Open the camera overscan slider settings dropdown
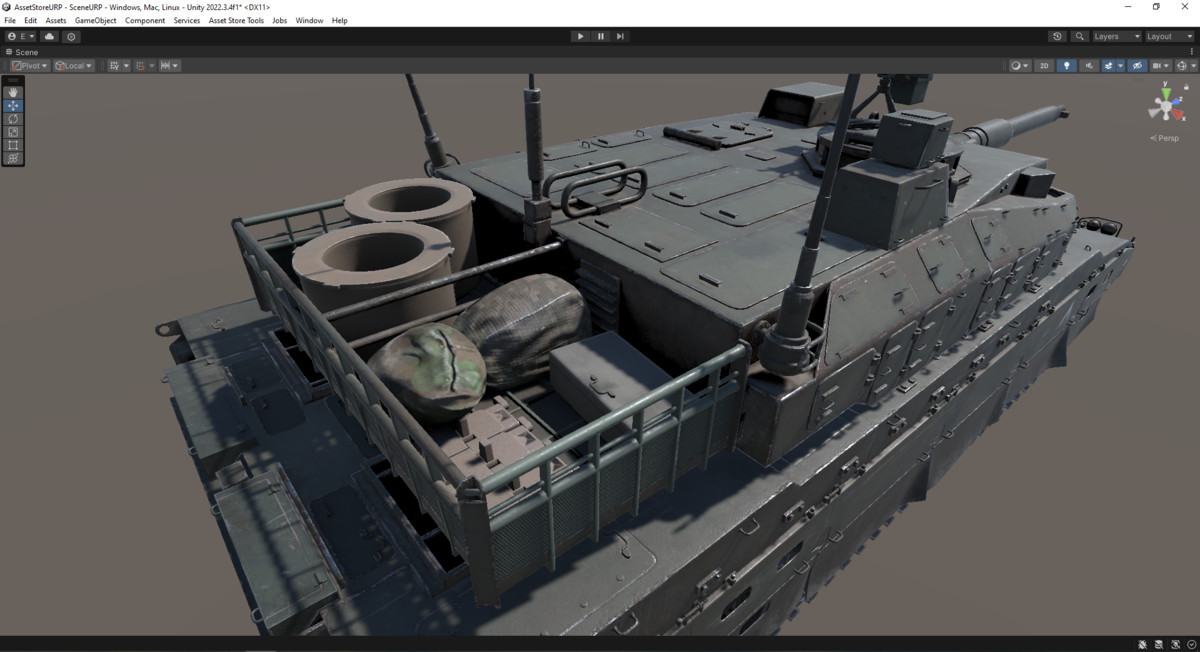Viewport: 1200px width, 652px height. click(1166, 65)
